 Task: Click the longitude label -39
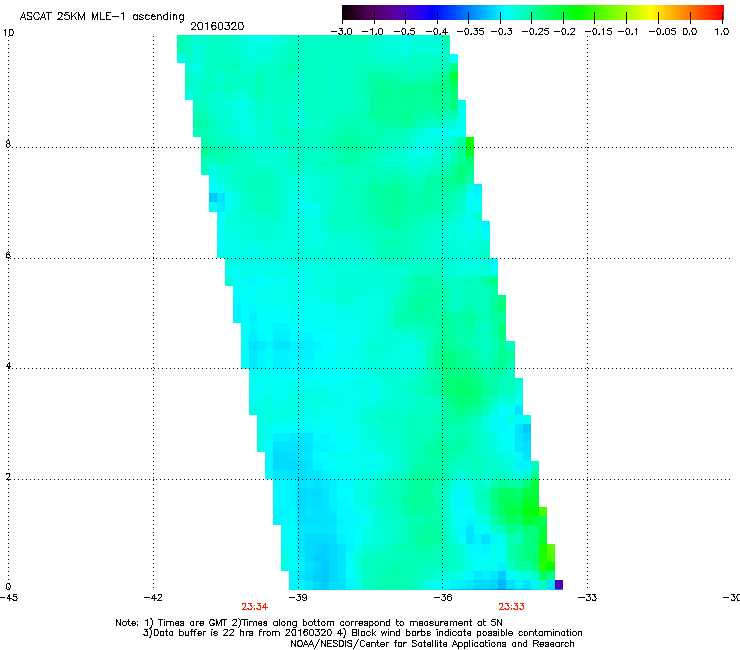298,598
